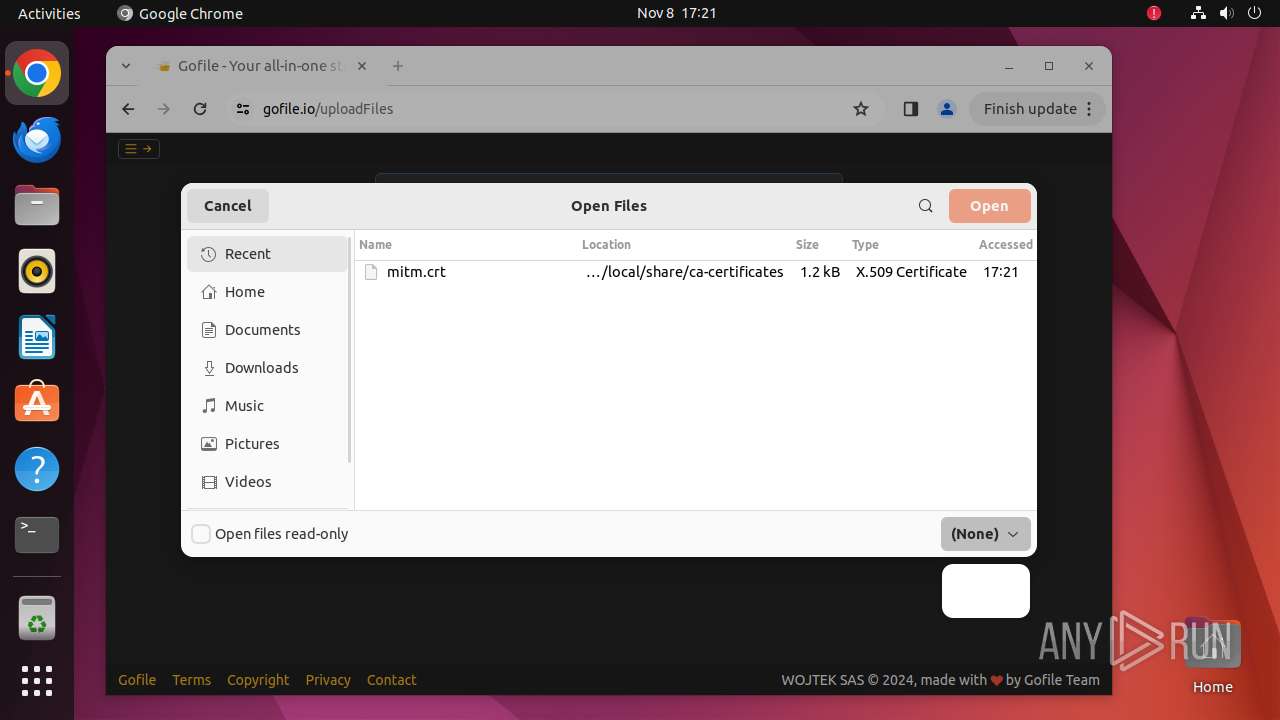Go to Pictures in places sidebar
The image size is (1280, 720).
click(x=267, y=444)
